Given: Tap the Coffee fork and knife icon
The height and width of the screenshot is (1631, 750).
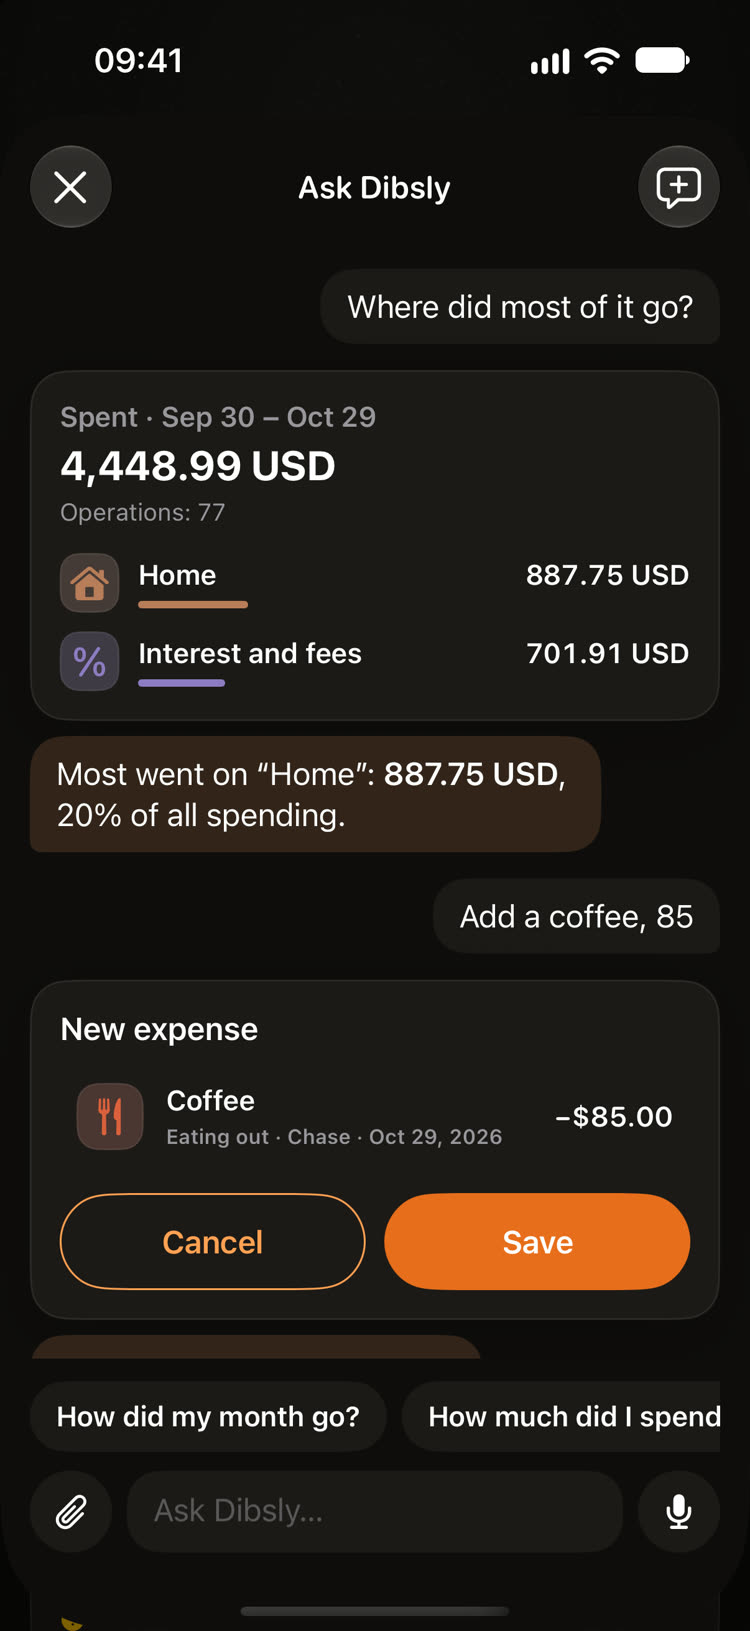Looking at the screenshot, I should tap(110, 1116).
